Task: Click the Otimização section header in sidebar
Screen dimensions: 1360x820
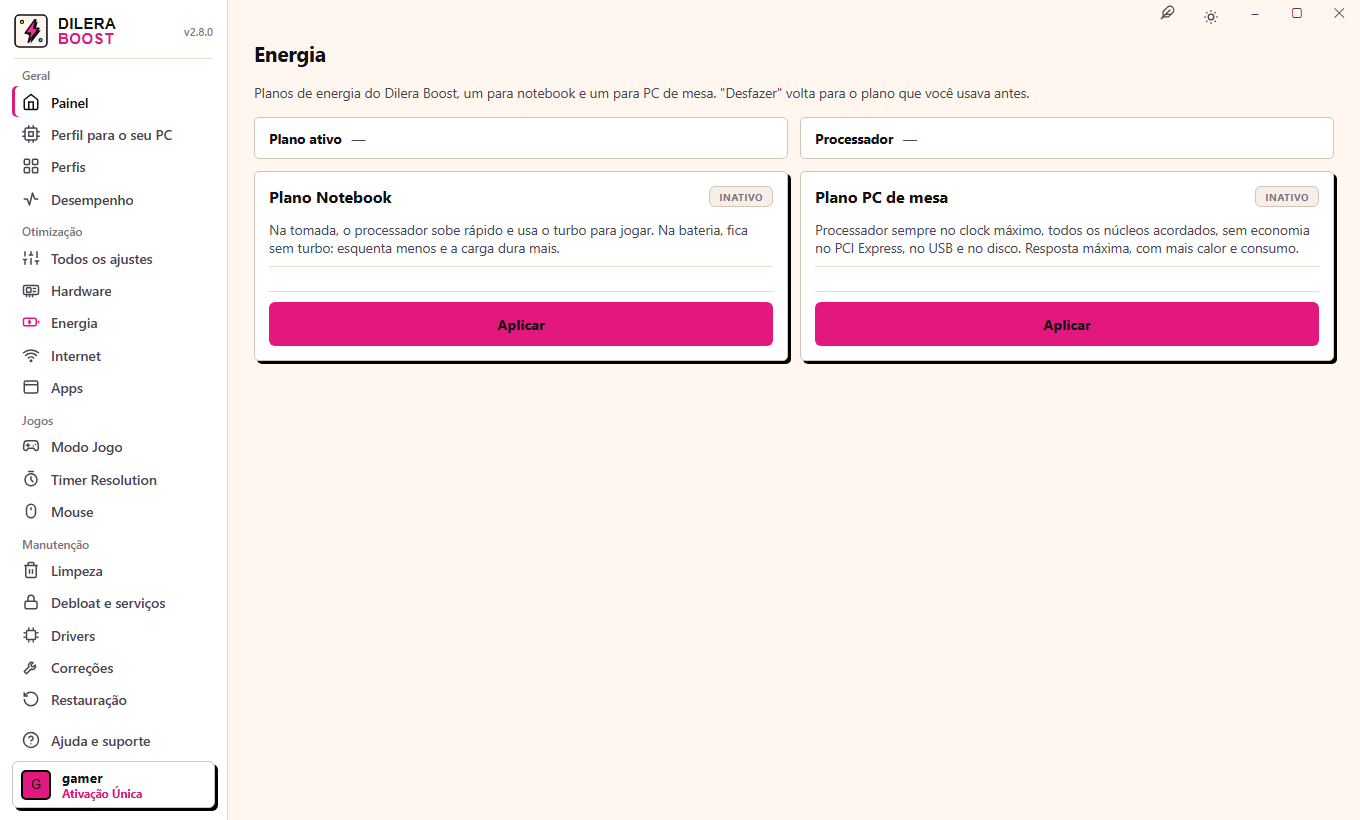Action: (x=52, y=232)
